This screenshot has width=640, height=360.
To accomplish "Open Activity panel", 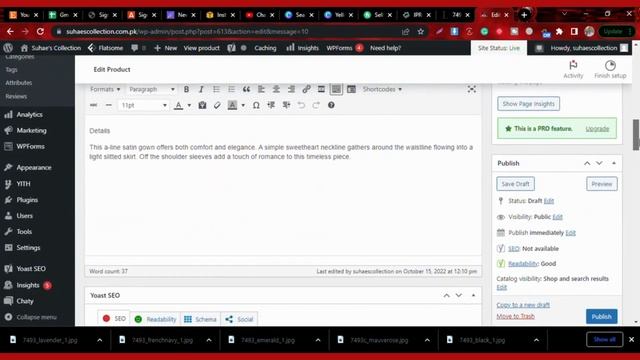I will pyautogui.click(x=573, y=69).
